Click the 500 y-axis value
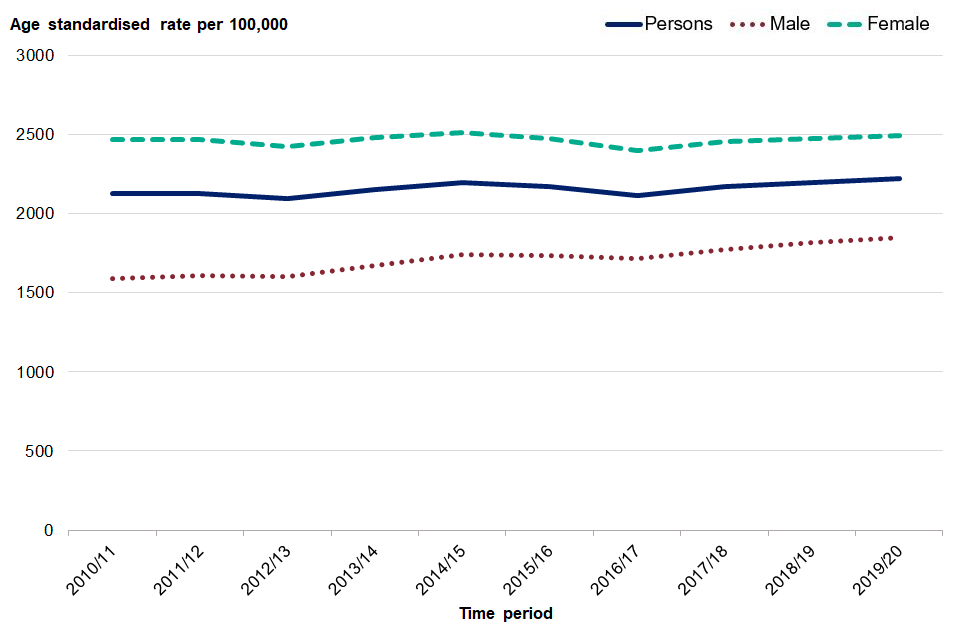The image size is (960, 640). (40, 451)
